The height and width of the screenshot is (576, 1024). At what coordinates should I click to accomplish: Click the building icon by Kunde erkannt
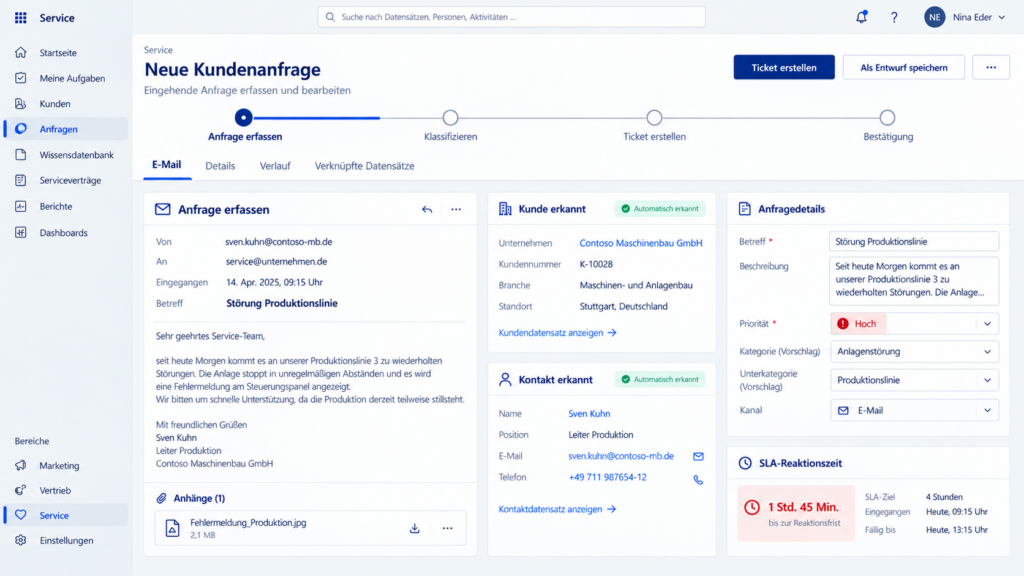point(505,208)
